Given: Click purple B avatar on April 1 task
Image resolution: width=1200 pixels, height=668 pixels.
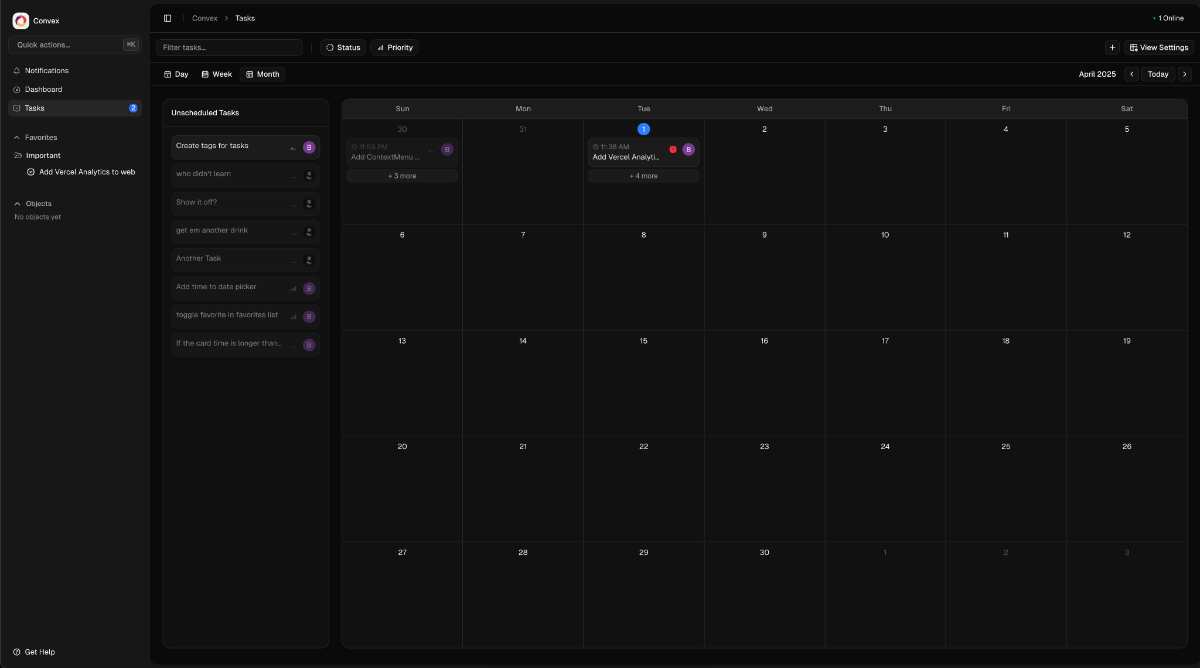Looking at the screenshot, I should [688, 149].
